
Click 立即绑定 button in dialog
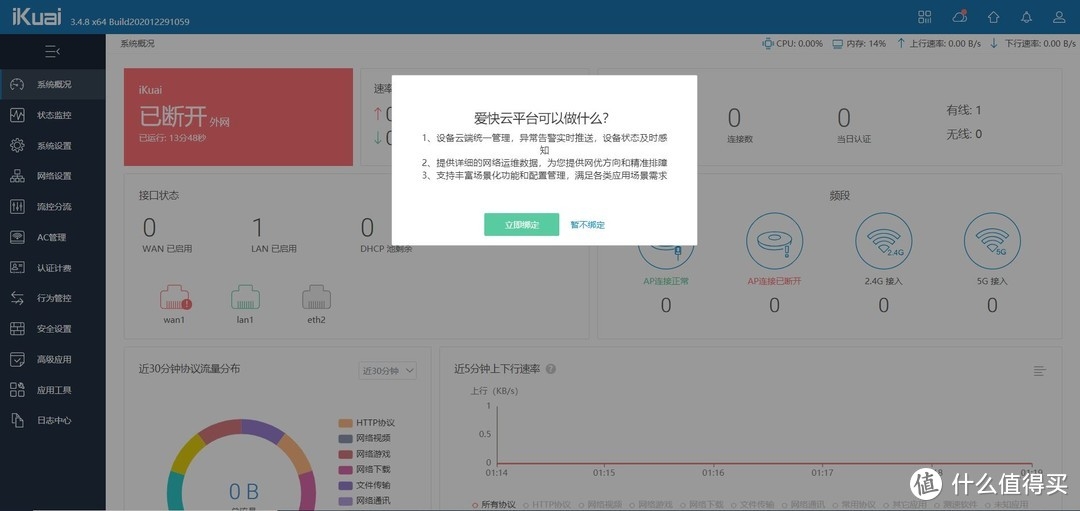coord(521,225)
